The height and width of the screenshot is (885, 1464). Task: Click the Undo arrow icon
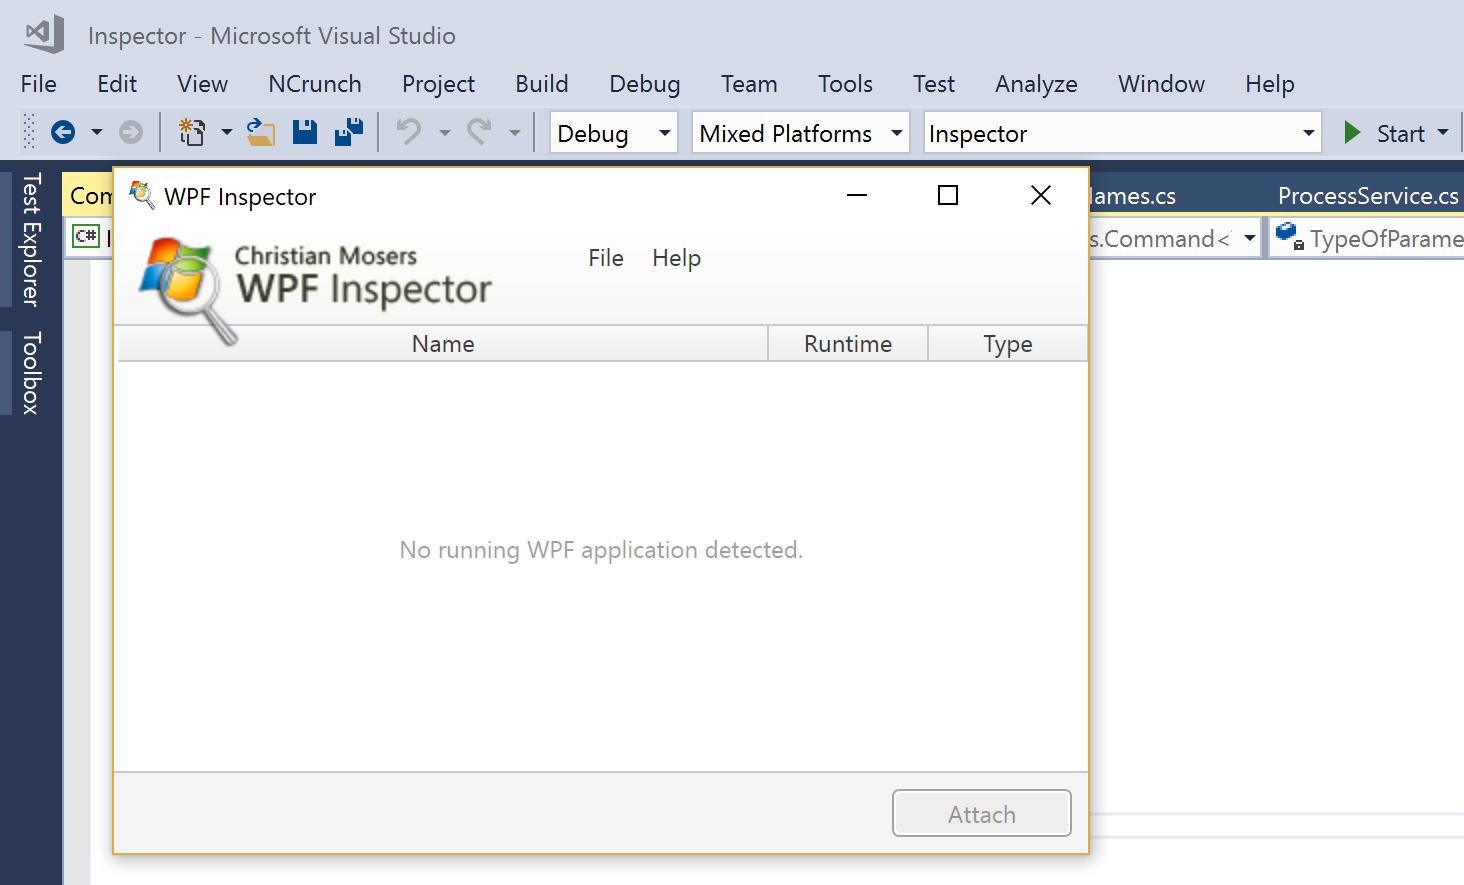pos(409,132)
